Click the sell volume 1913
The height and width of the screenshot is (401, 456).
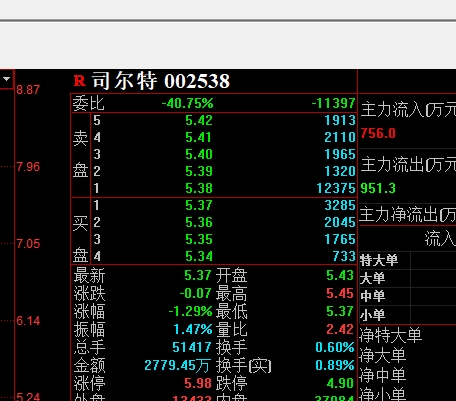pyautogui.click(x=340, y=120)
